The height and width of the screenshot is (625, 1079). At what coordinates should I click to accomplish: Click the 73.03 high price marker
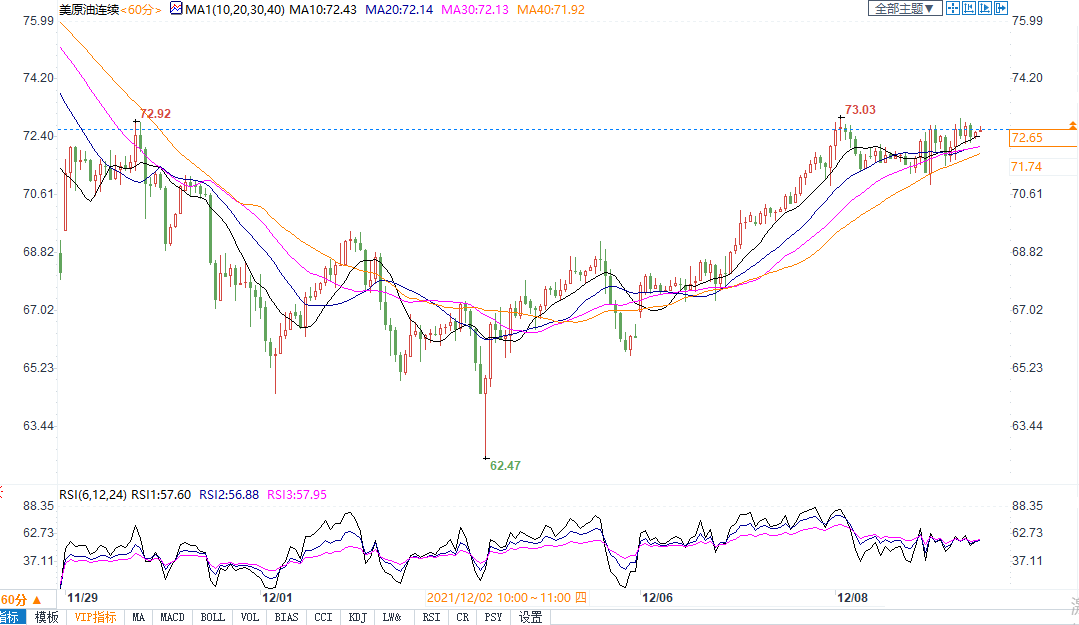pos(859,109)
